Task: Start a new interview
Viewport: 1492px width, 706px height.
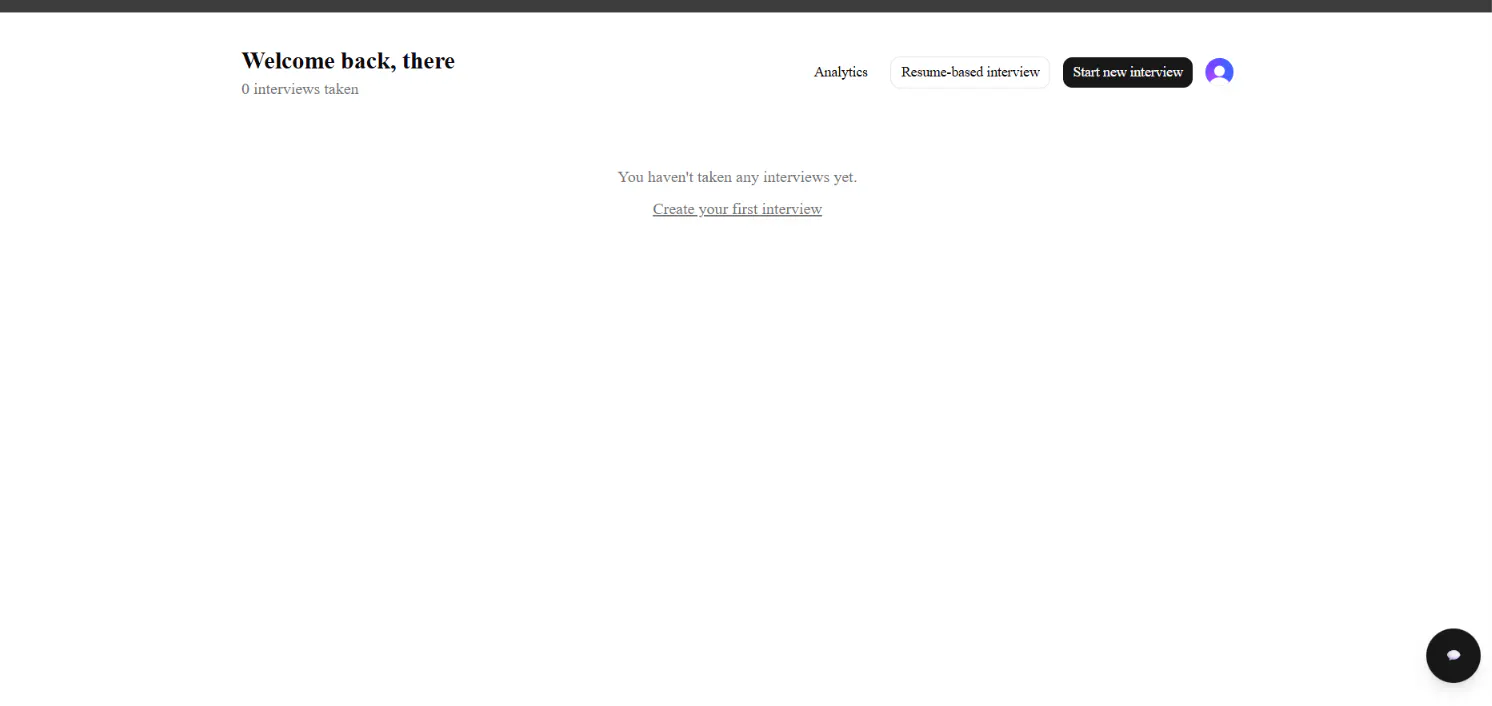Action: 1127,72
